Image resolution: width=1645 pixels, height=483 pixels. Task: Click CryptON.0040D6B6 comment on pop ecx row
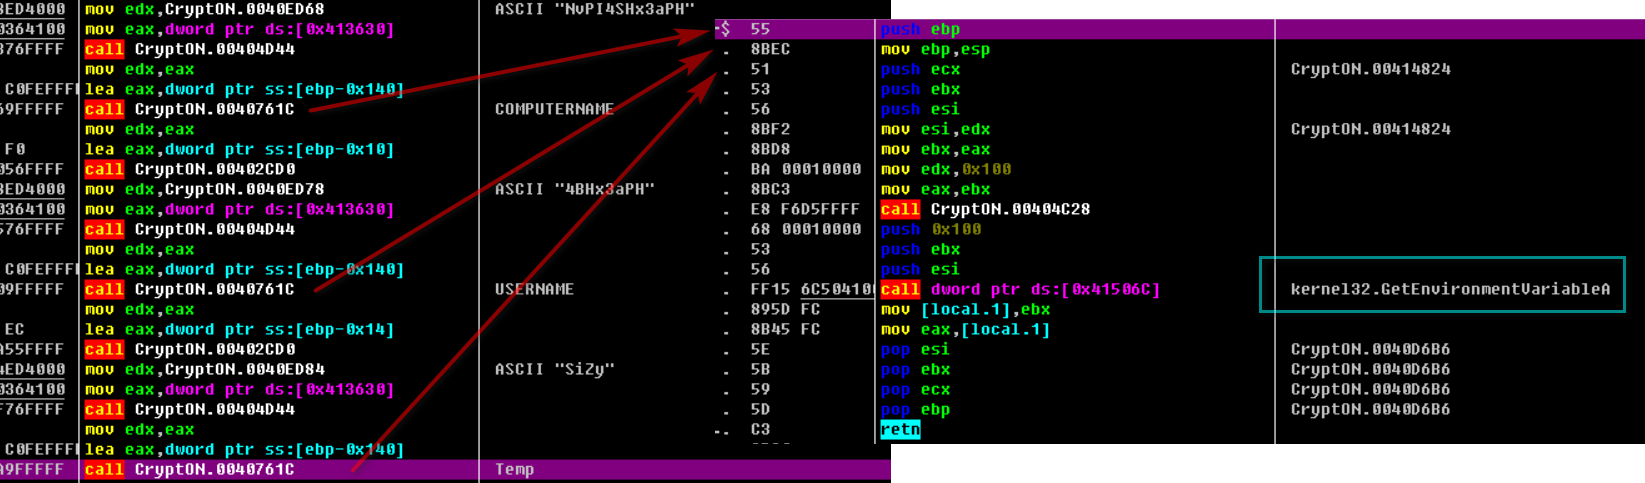coord(1370,389)
